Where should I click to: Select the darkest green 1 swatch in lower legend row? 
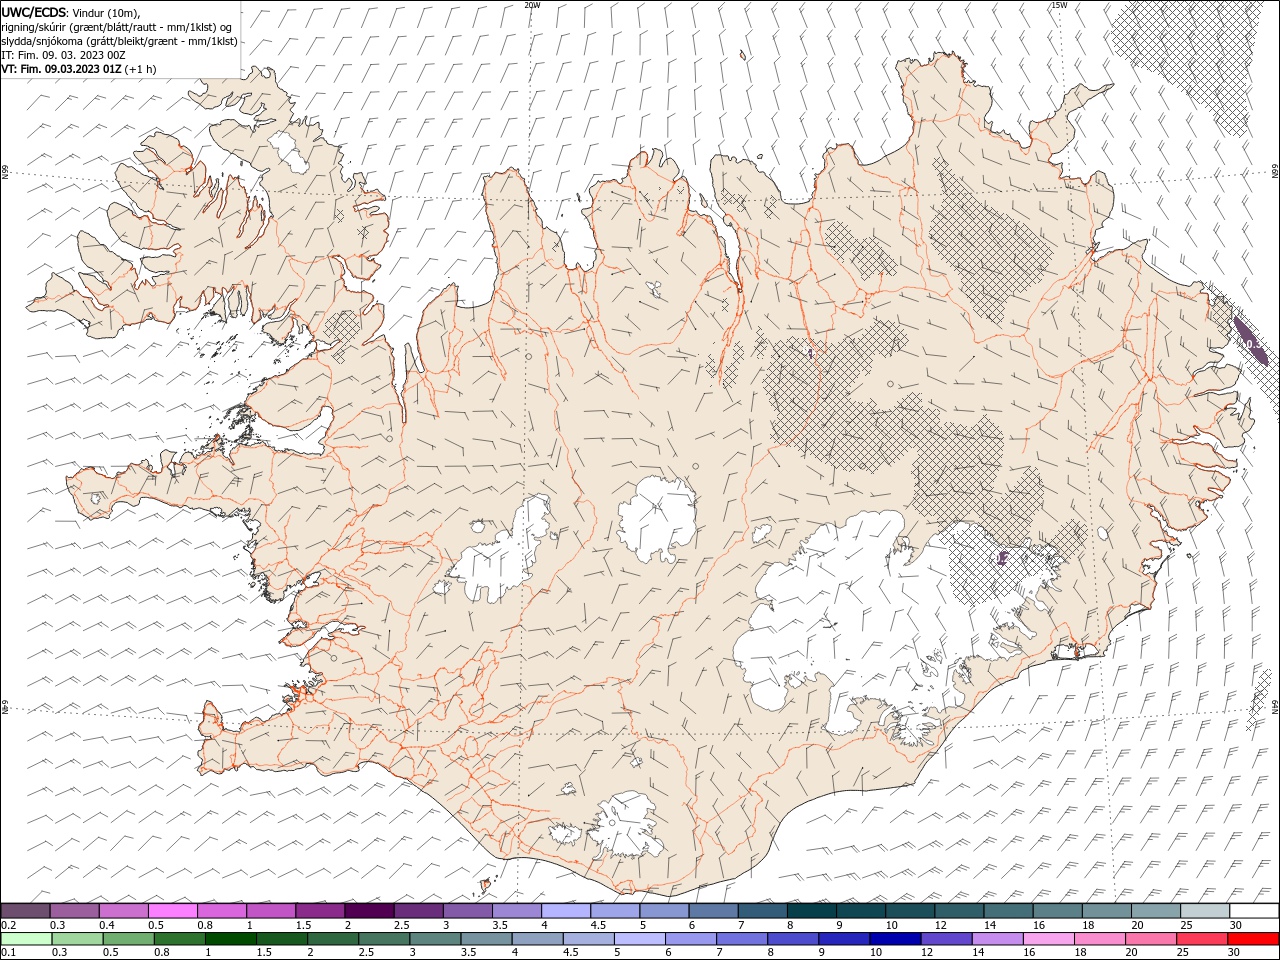pyautogui.click(x=231, y=939)
